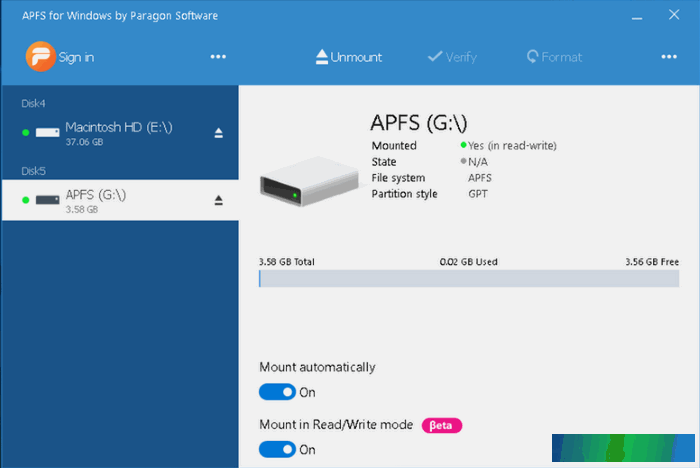This screenshot has width=700, height=468.
Task: Eject the APFS (G:\) volume
Action: click(x=218, y=201)
